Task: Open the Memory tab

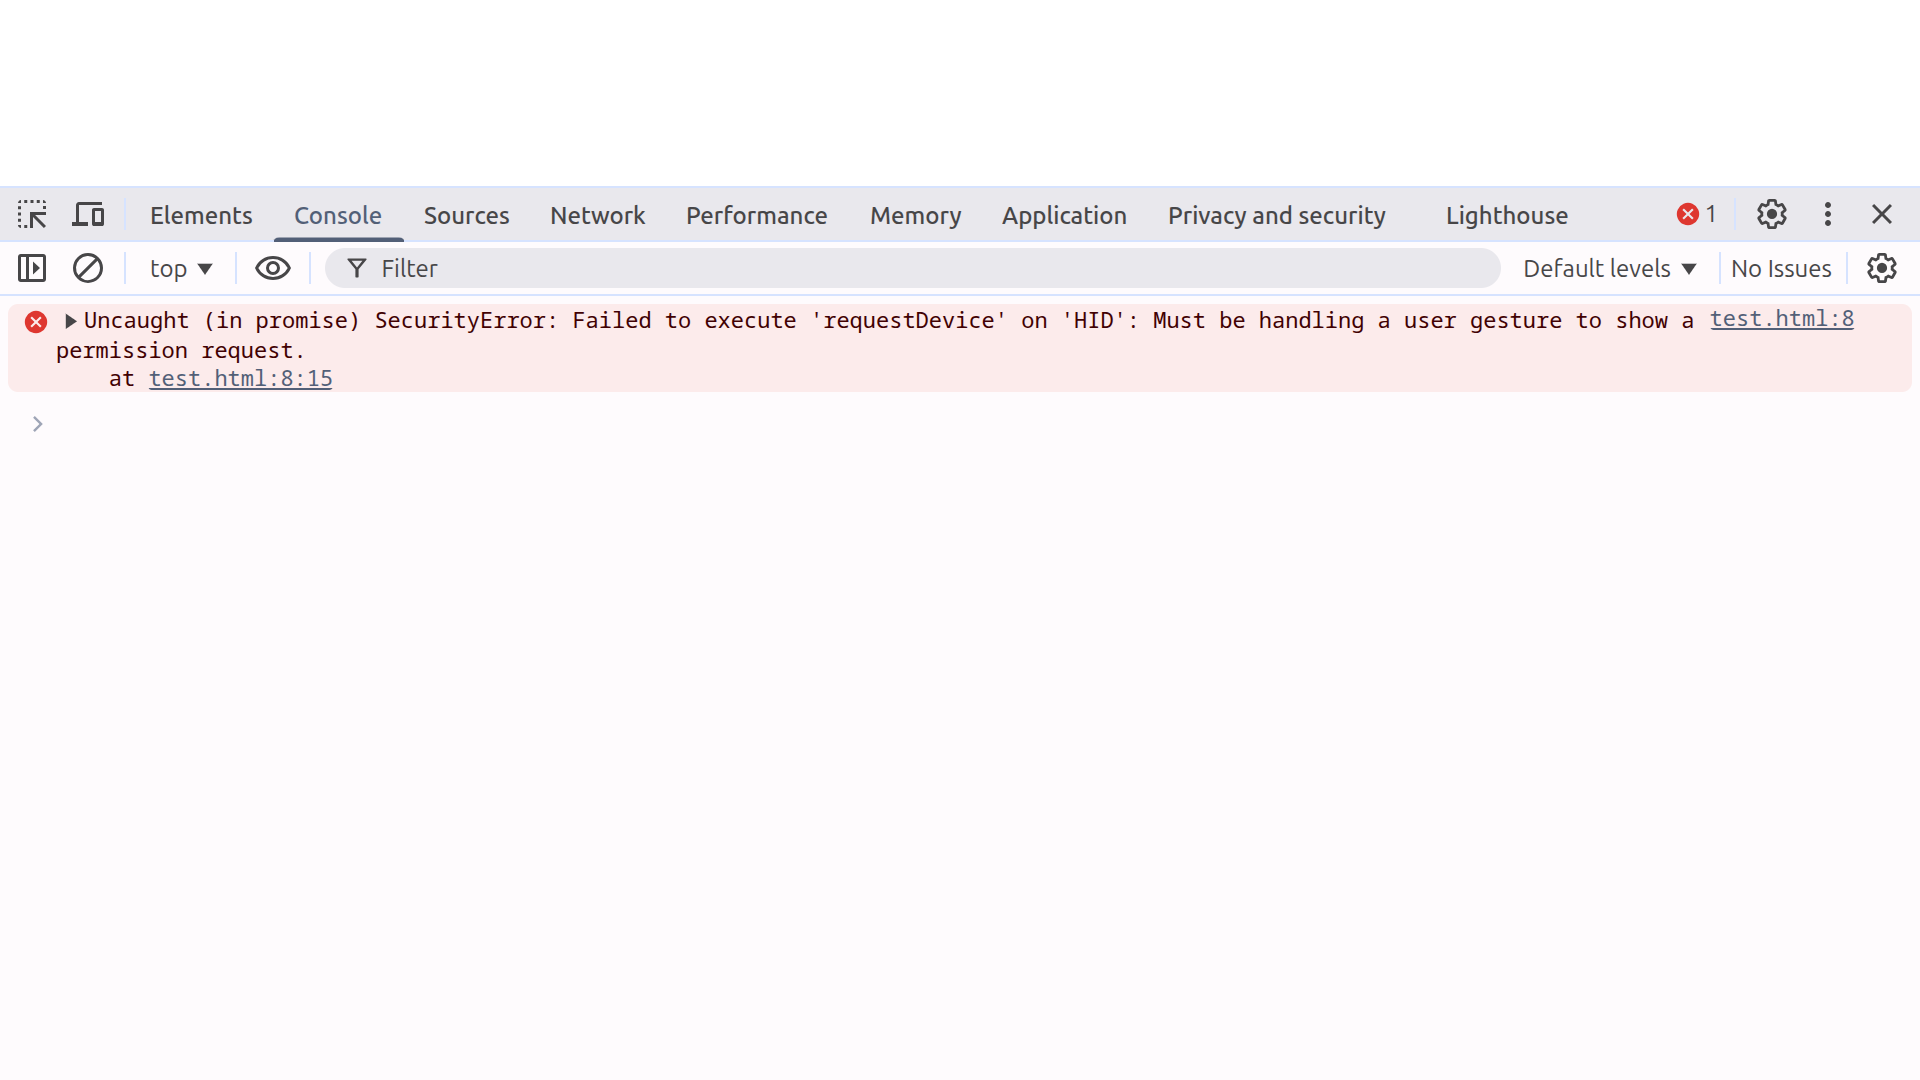Action: 915,215
